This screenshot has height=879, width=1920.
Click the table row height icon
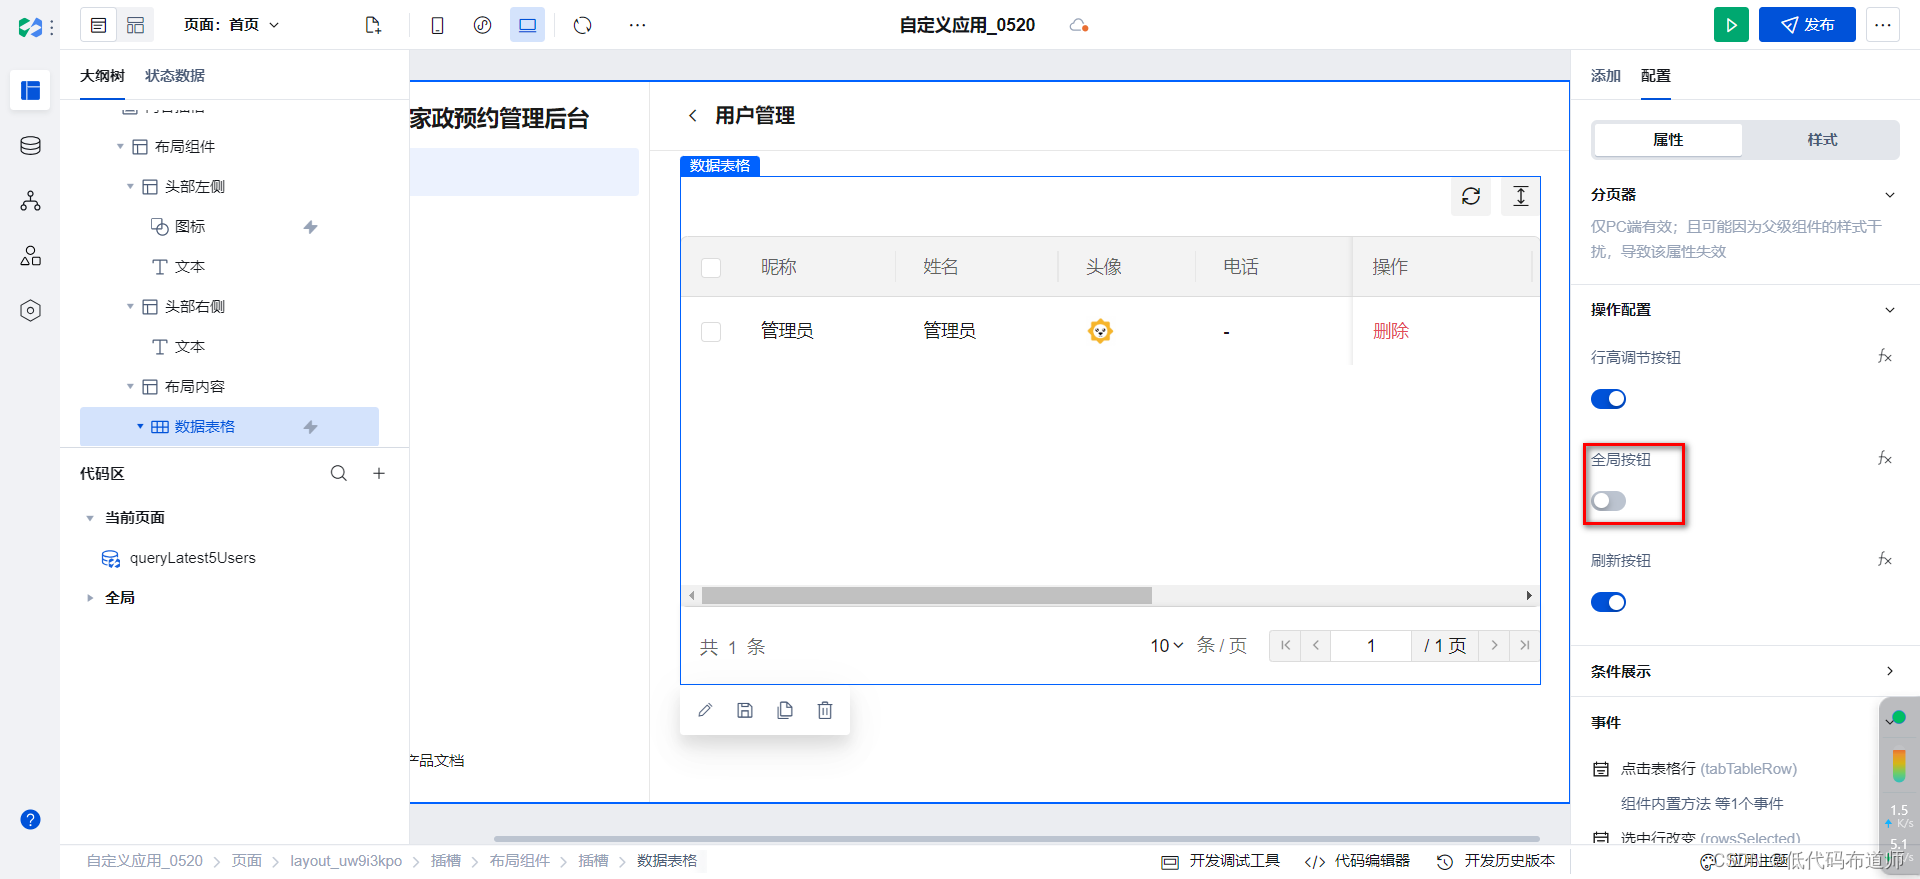(x=1521, y=196)
